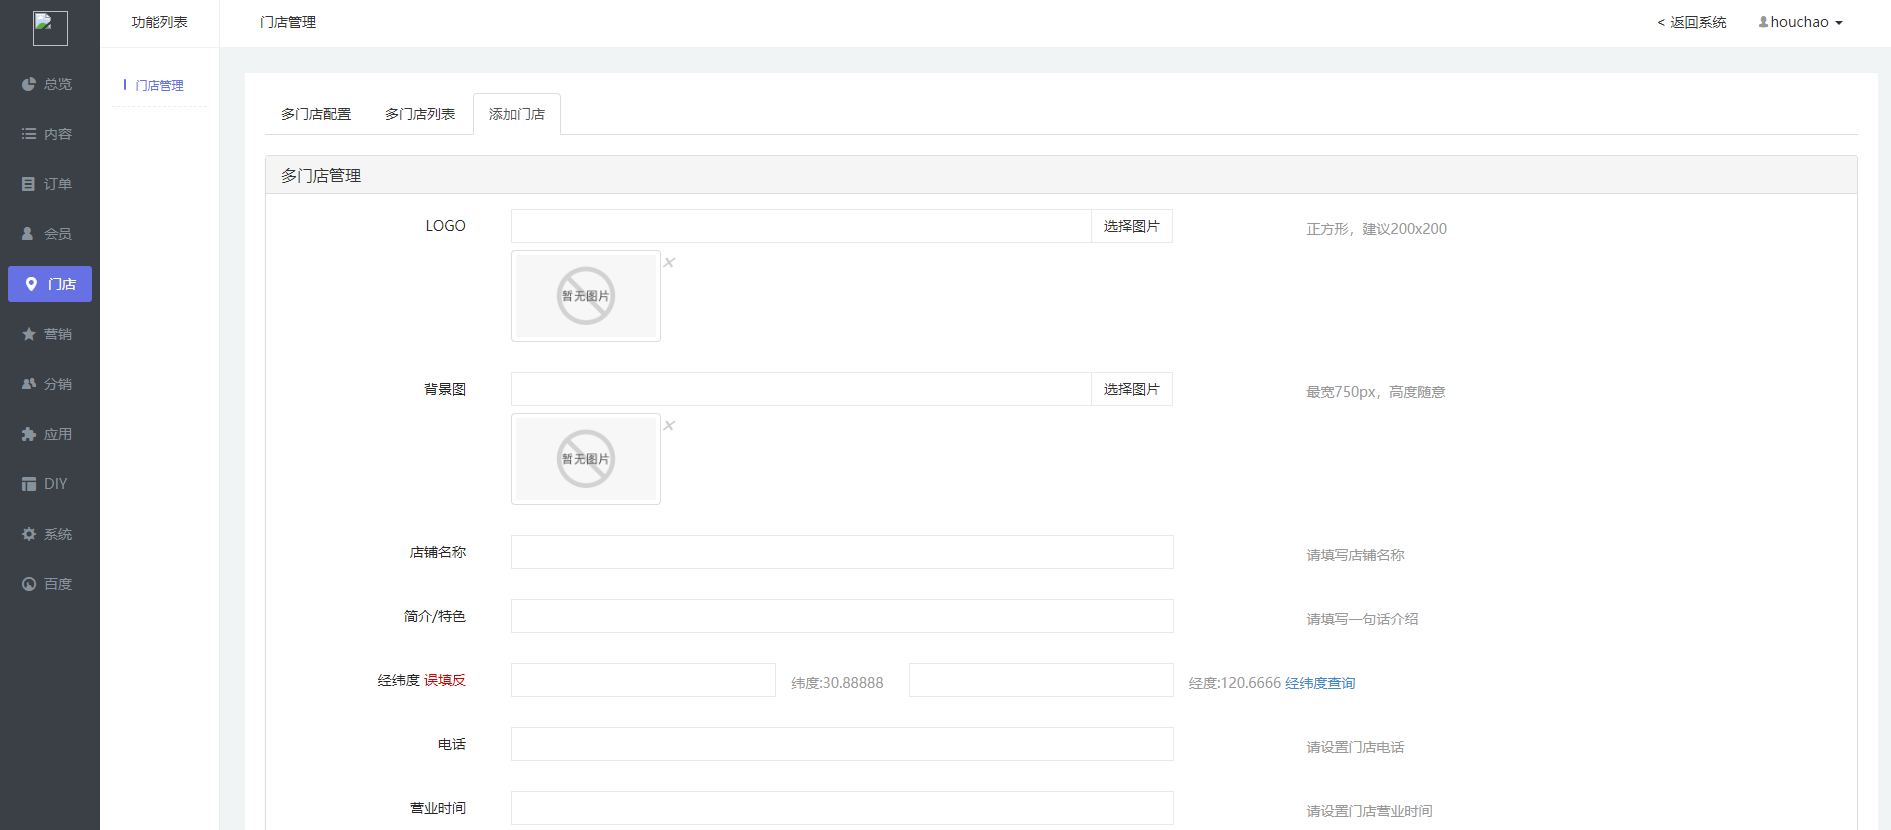Click the DIY layout icon in sidebar
1891x830 pixels.
point(29,484)
